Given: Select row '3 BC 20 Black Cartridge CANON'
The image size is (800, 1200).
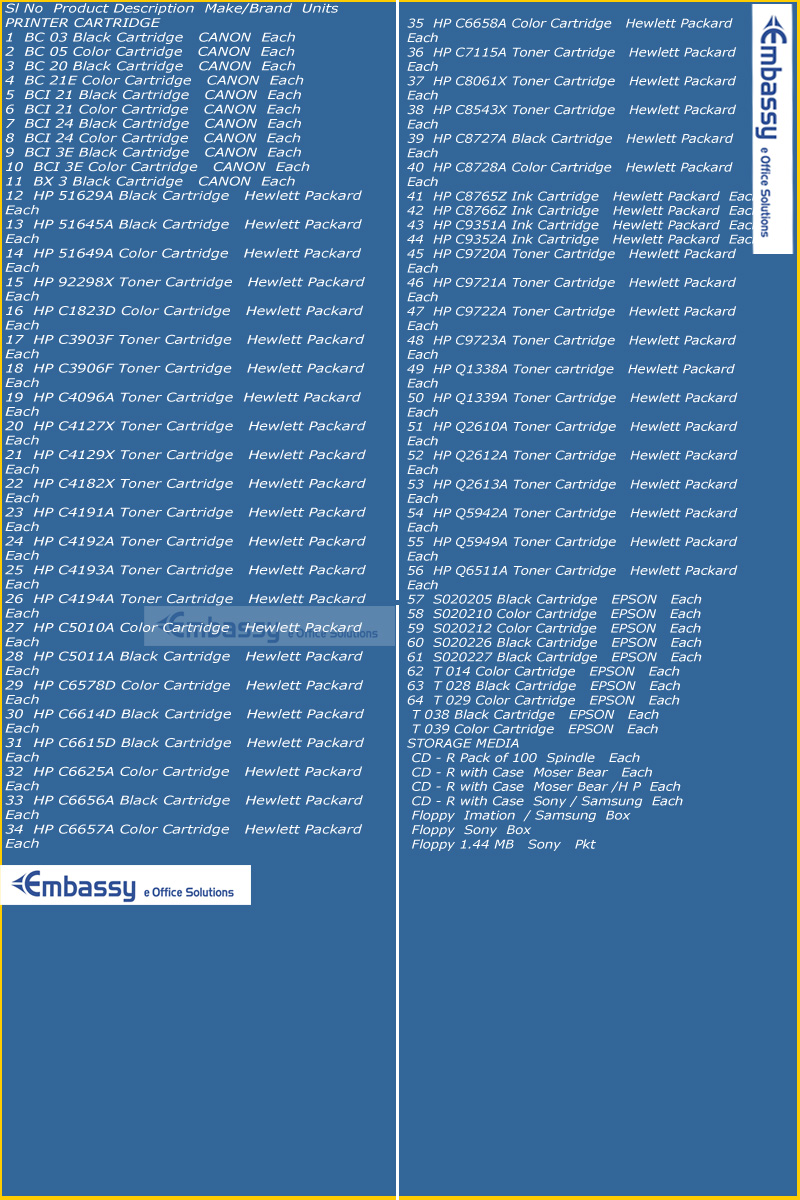Looking at the screenshot, I should point(150,66).
